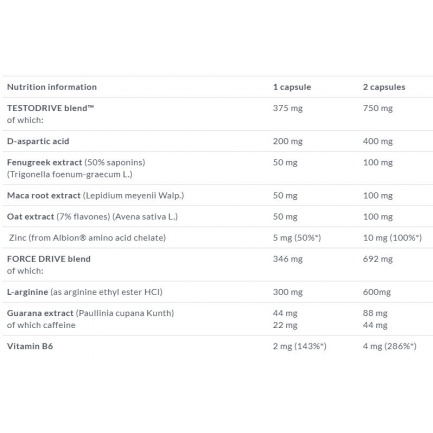Screen dimensions: 433x433
Task: Click the 10 mg (100%*) zinc value
Action: 392,238
